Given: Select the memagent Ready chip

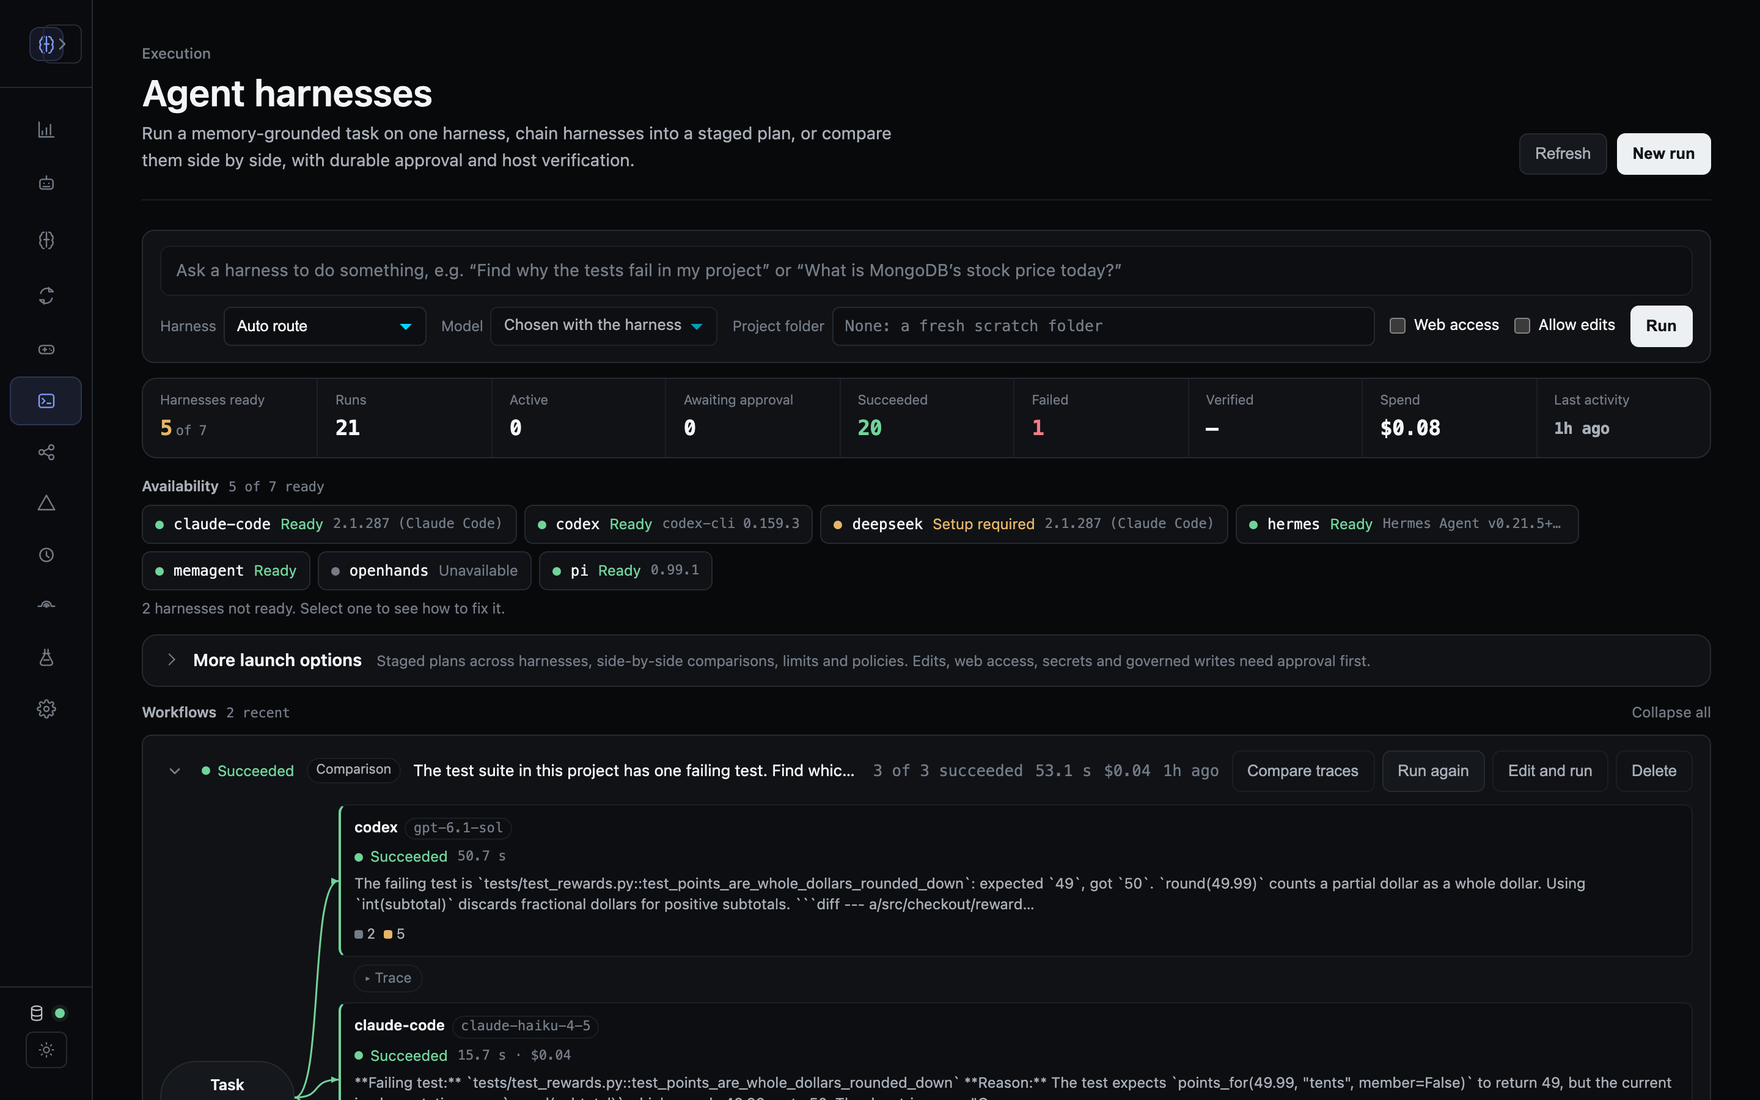Looking at the screenshot, I should click(x=226, y=571).
